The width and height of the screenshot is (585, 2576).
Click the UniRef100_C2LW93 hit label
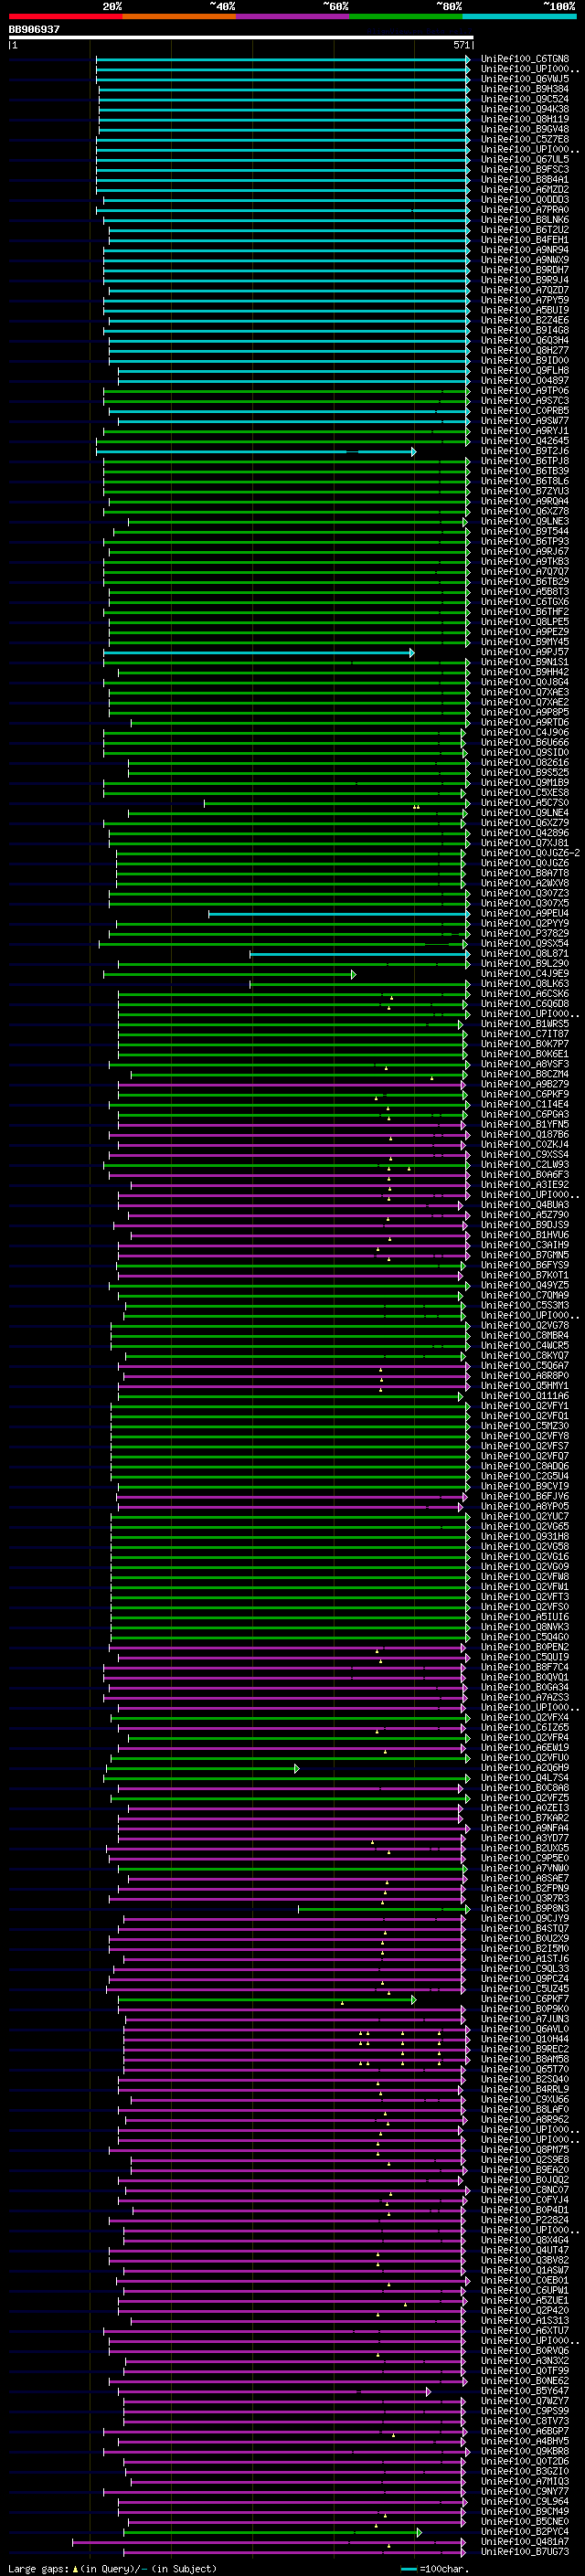(524, 1165)
